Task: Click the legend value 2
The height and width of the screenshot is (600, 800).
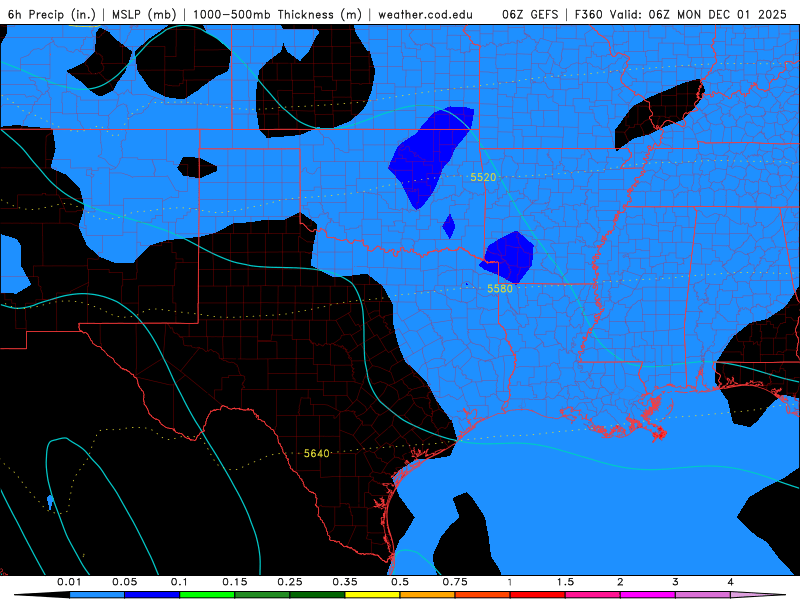Action: pos(620,582)
